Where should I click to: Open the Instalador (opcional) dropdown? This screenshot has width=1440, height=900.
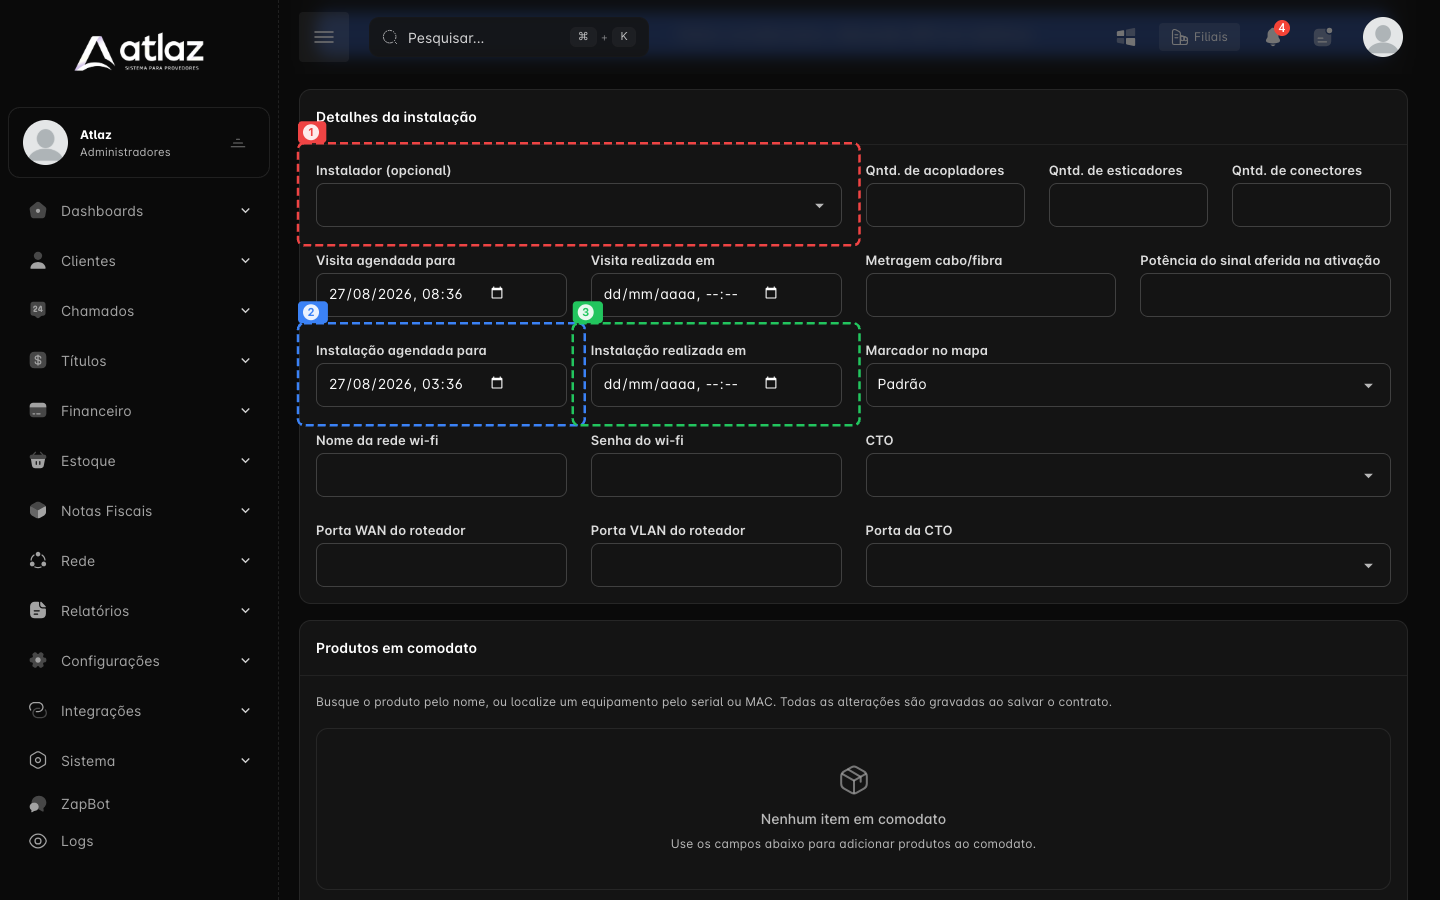(x=579, y=205)
